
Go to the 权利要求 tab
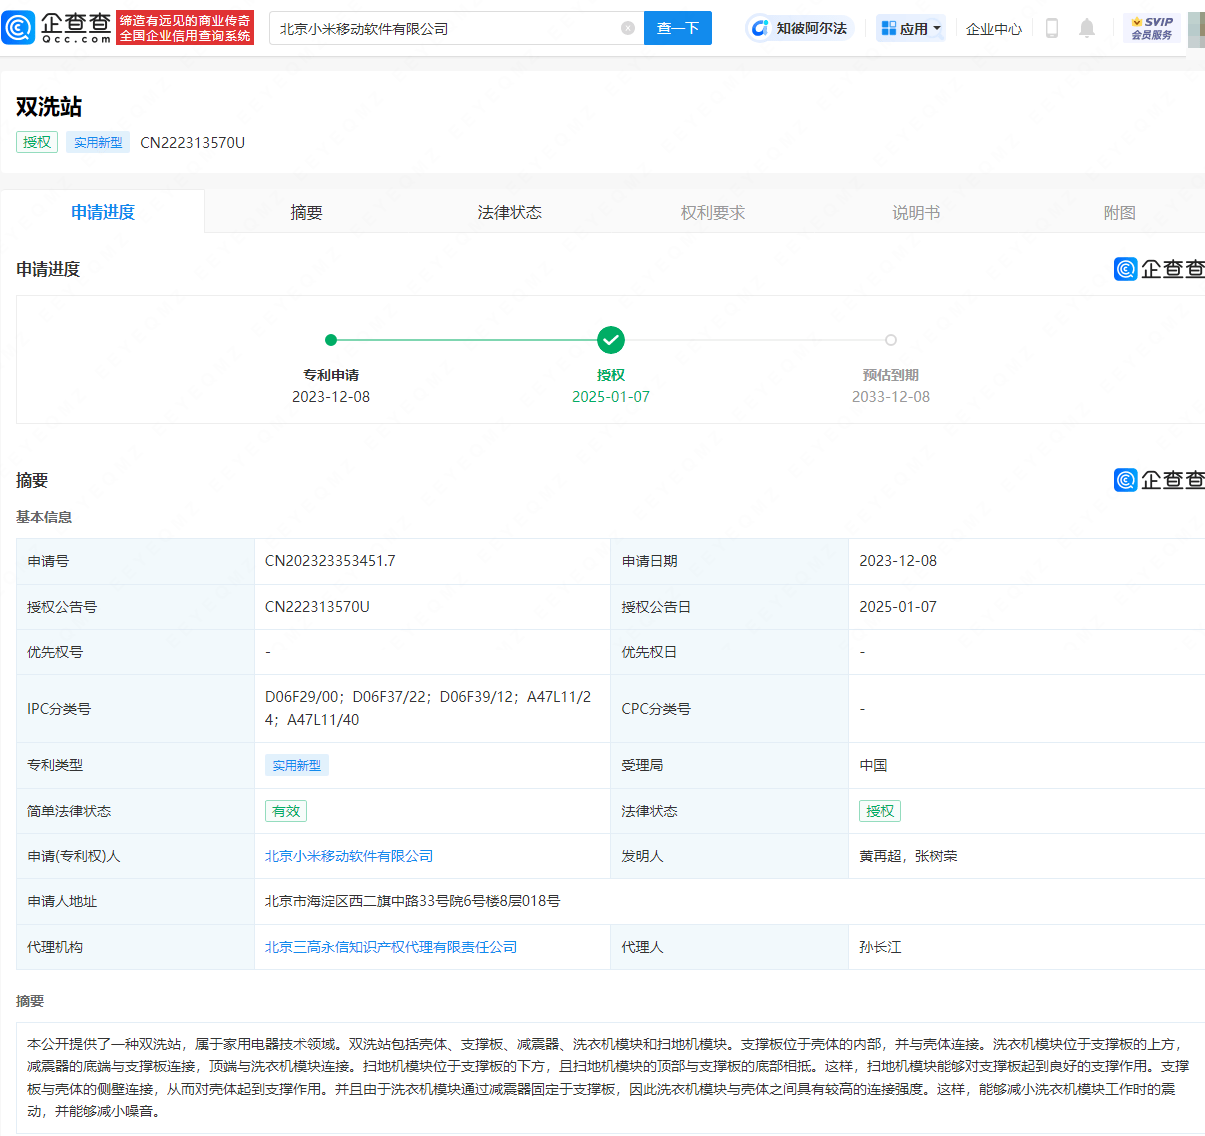click(x=713, y=212)
